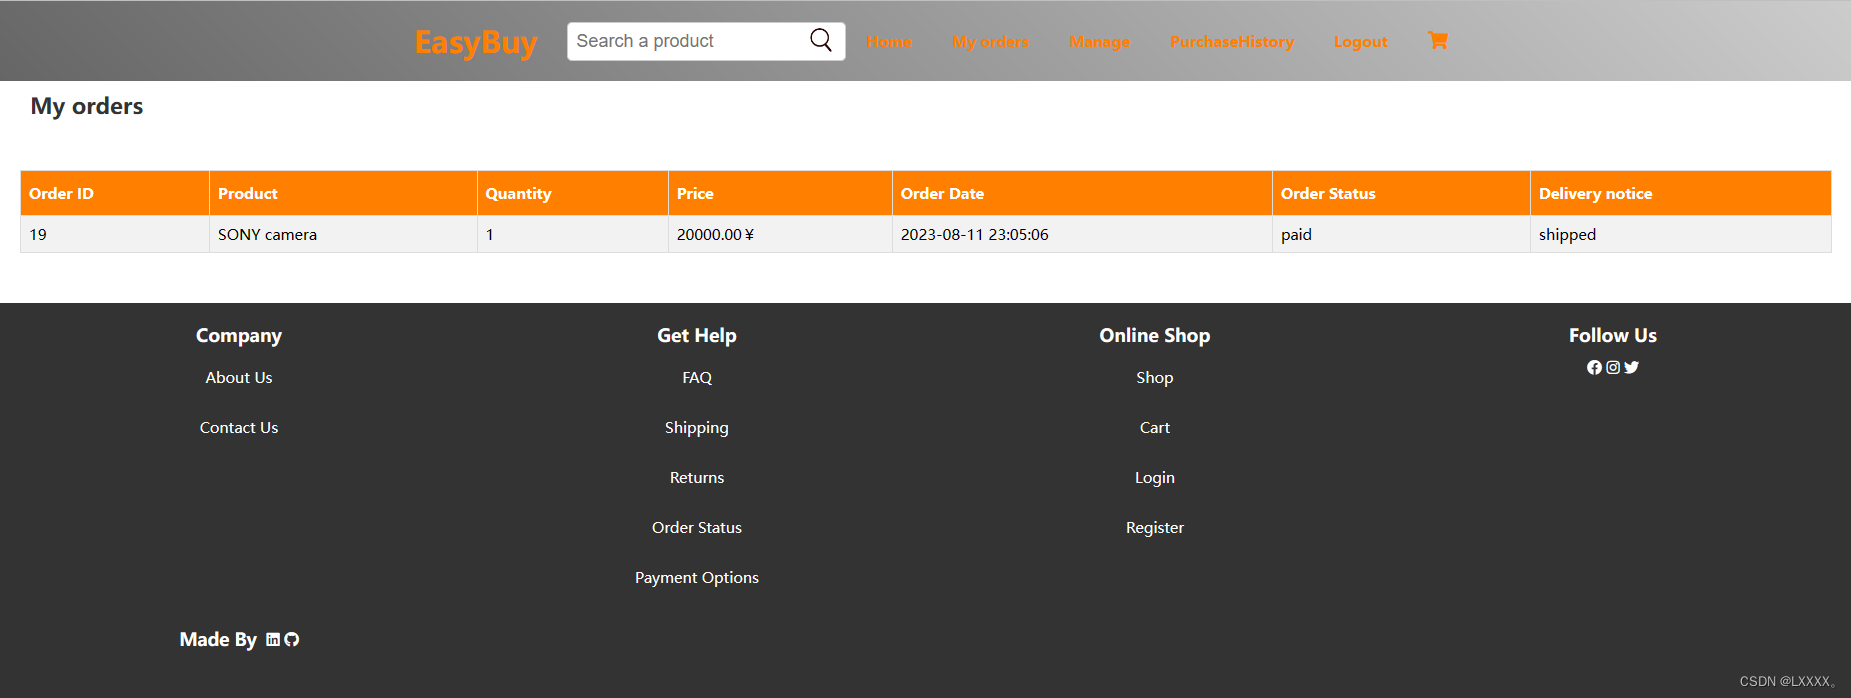Open the shopping cart icon
The image size is (1851, 698).
(x=1438, y=40)
